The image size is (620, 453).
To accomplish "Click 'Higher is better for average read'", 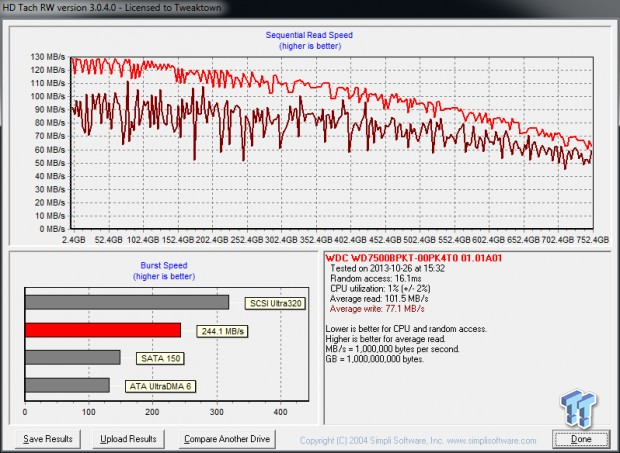I will tap(386, 339).
